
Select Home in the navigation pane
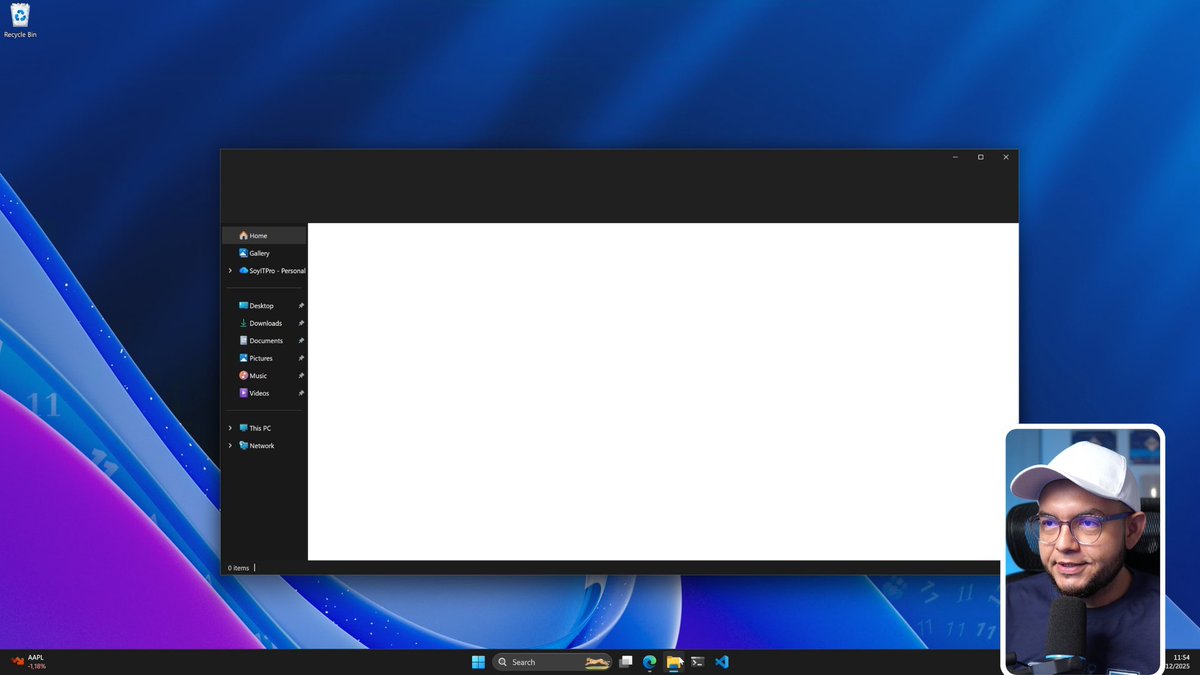[x=264, y=236]
